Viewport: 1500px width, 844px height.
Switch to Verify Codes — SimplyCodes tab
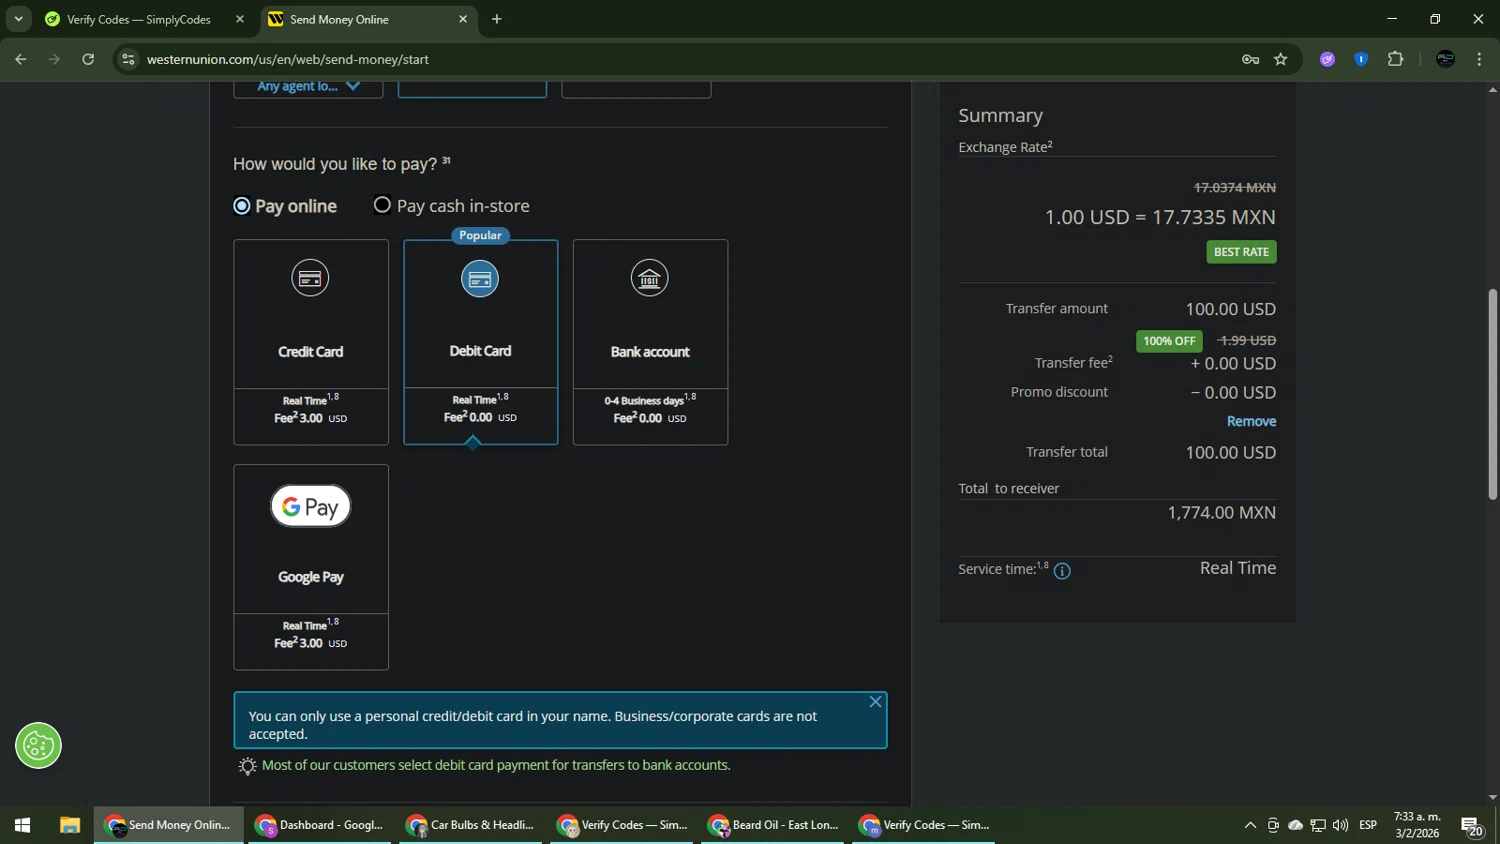pyautogui.click(x=140, y=19)
